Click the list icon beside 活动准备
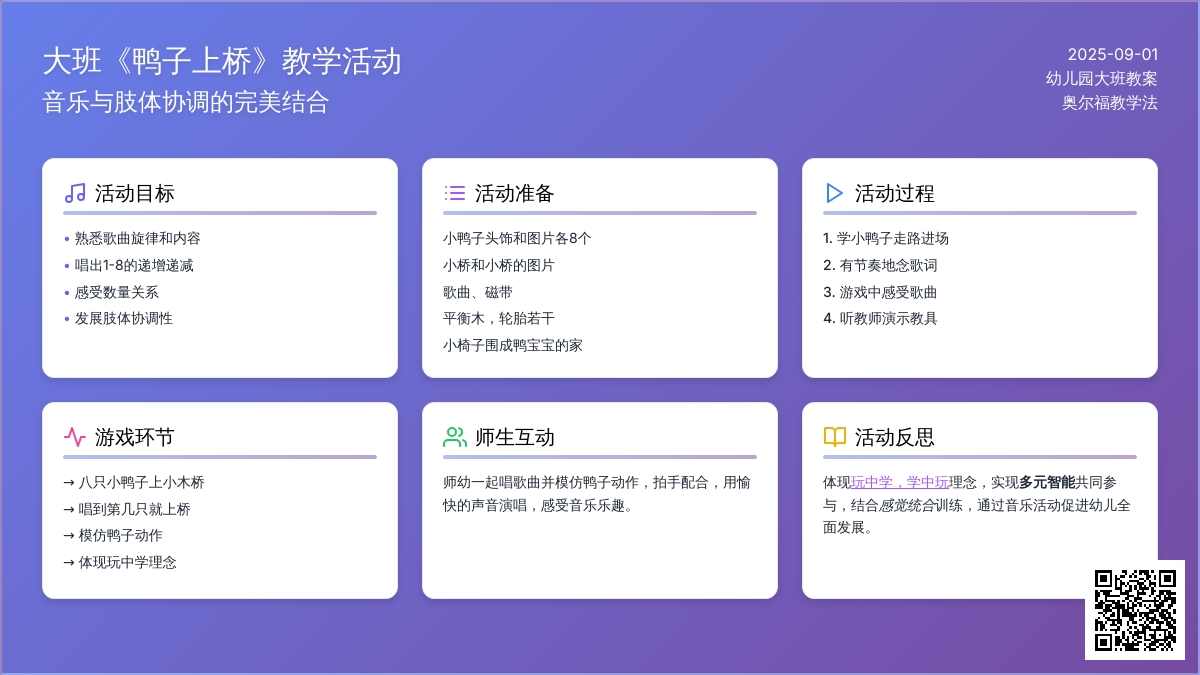 [455, 193]
